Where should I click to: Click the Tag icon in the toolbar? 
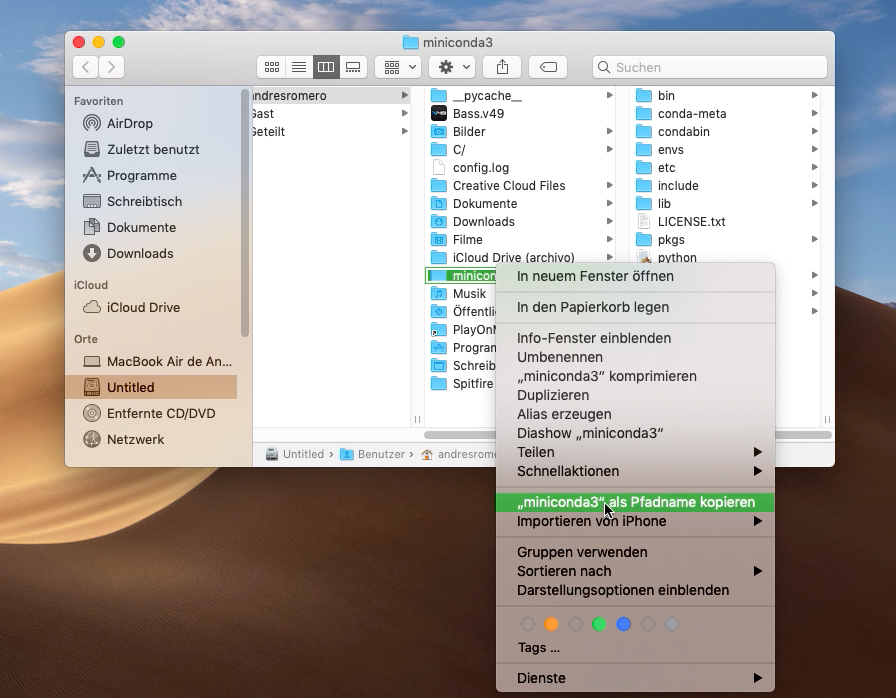tap(547, 67)
